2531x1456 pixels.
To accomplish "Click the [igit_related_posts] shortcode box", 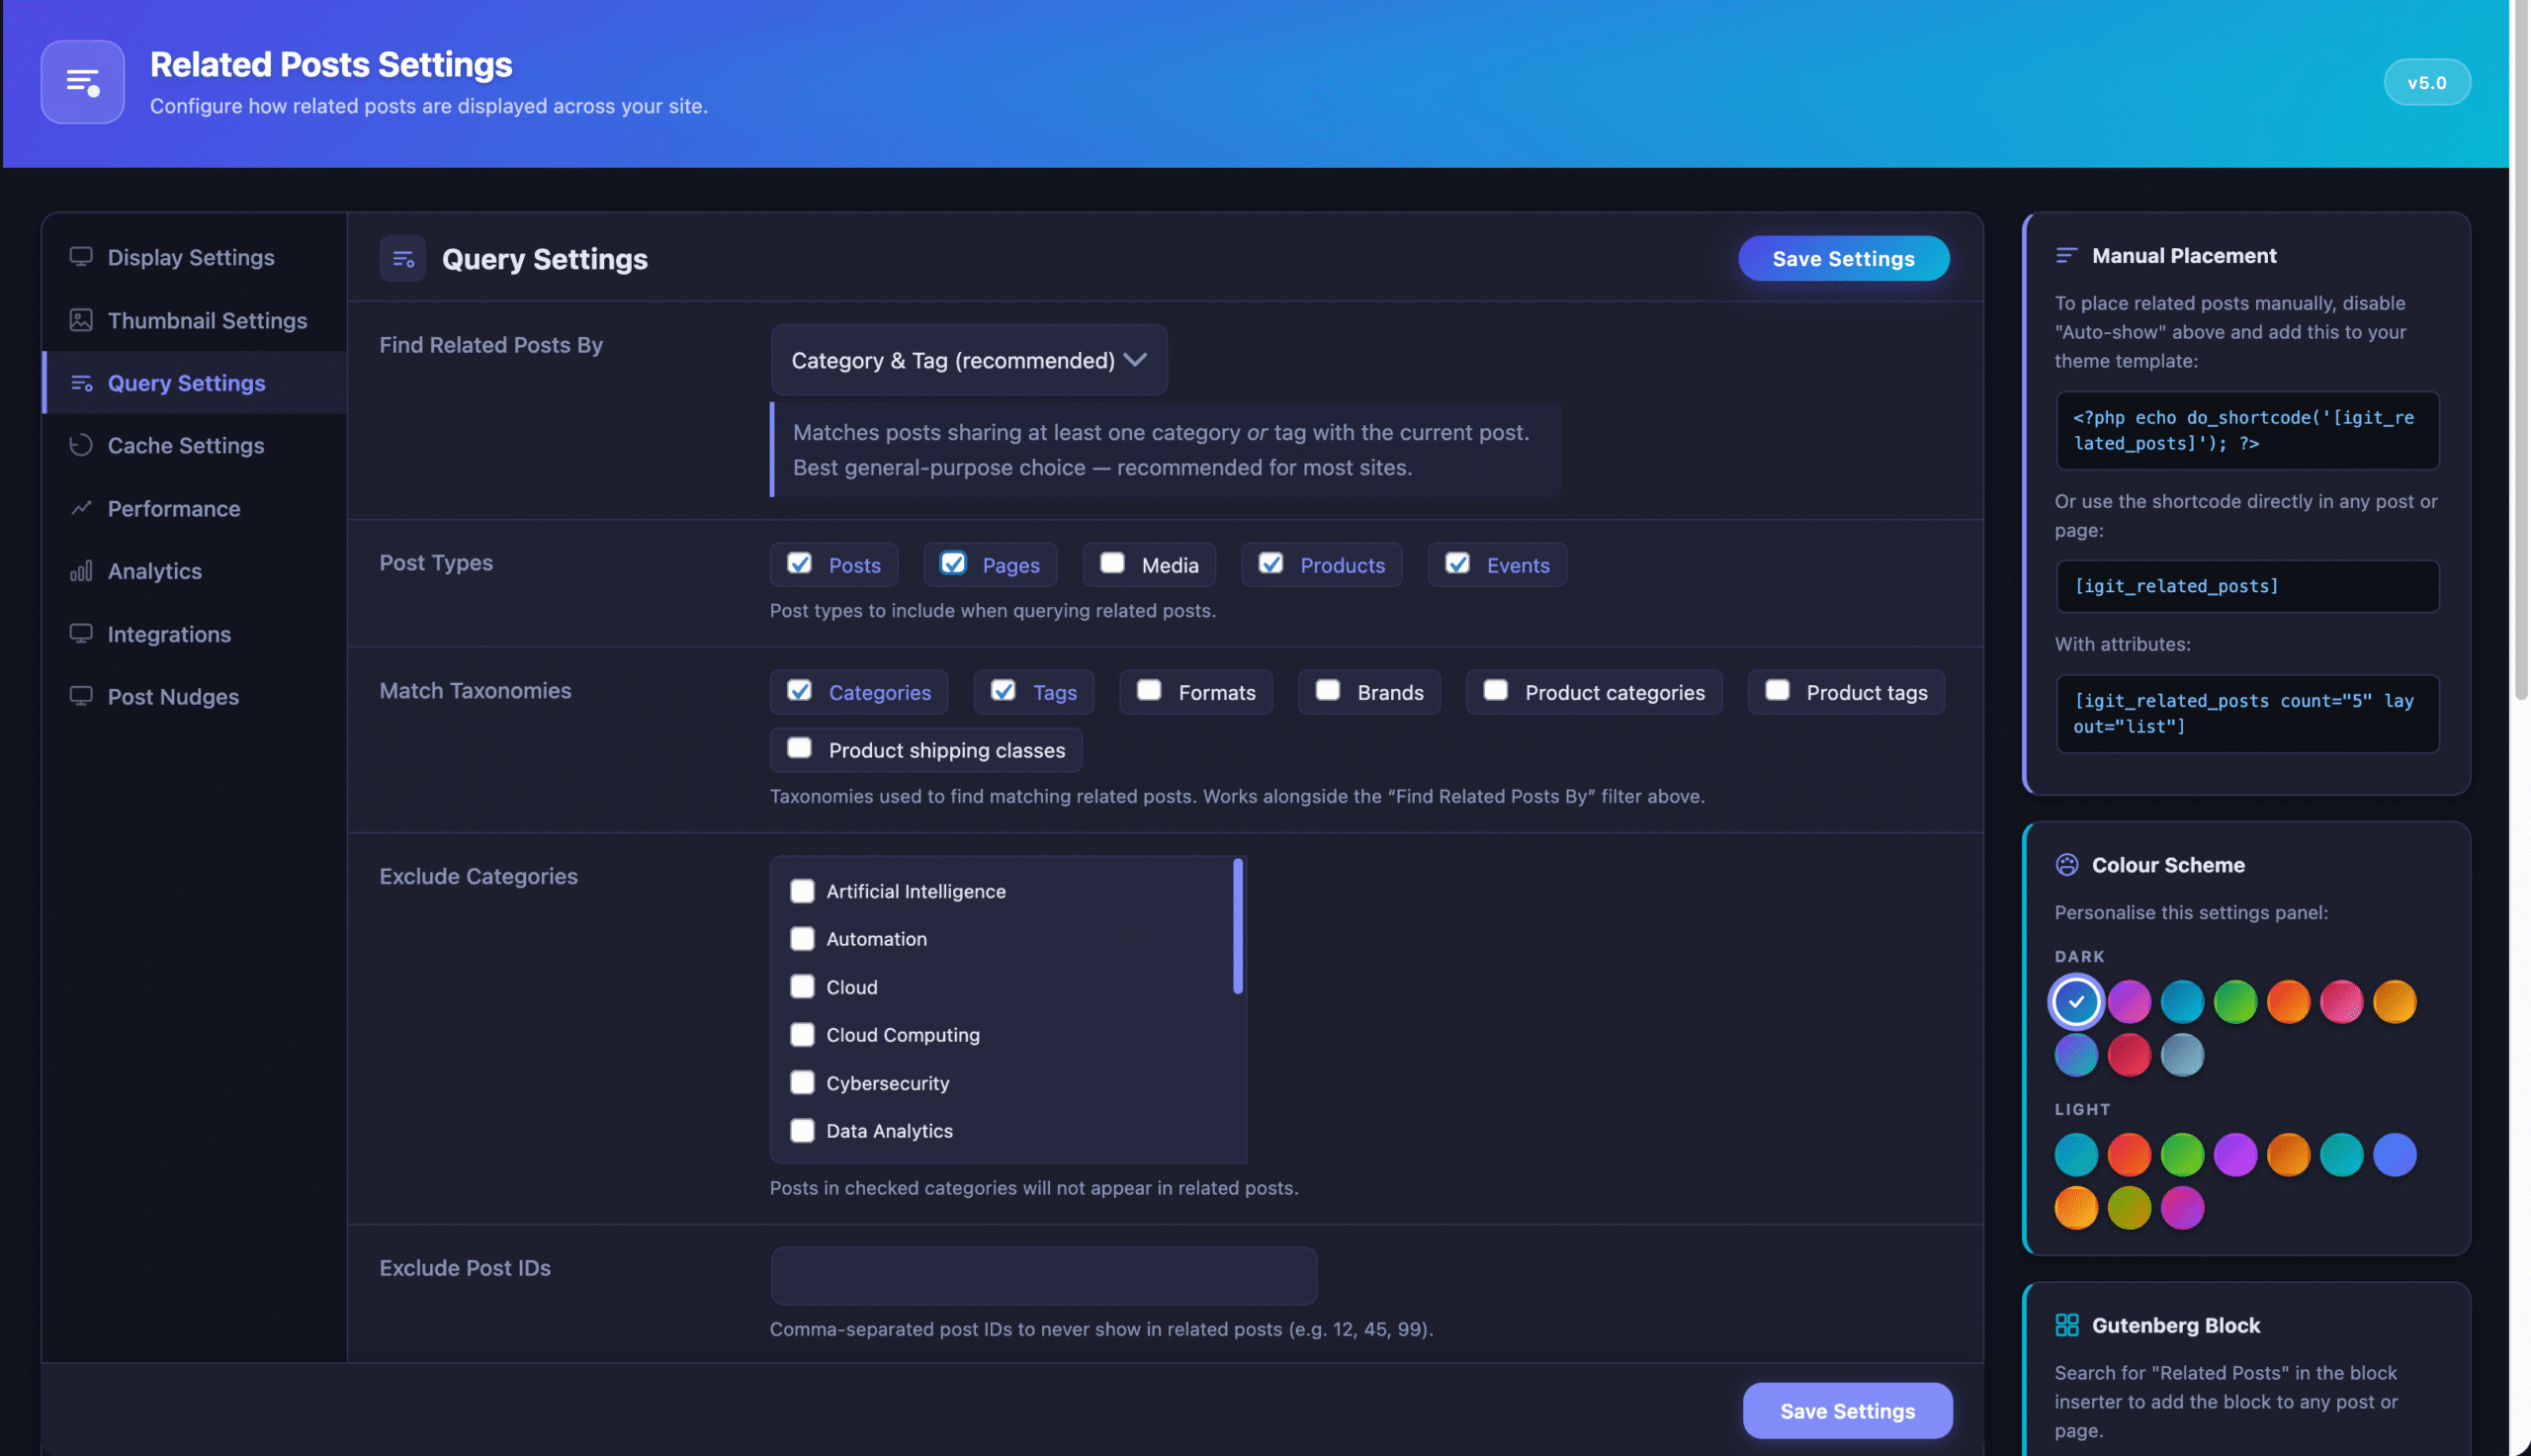I will (x=2247, y=586).
